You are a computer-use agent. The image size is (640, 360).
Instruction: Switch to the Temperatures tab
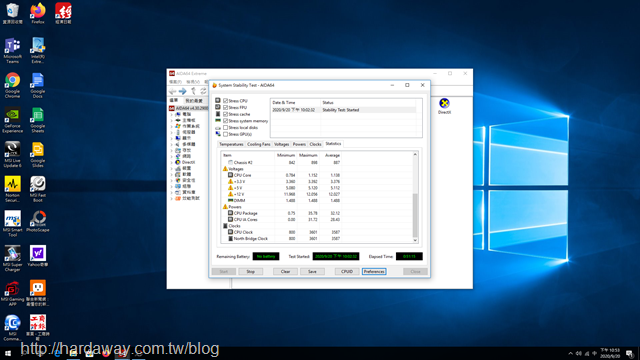coord(231,144)
